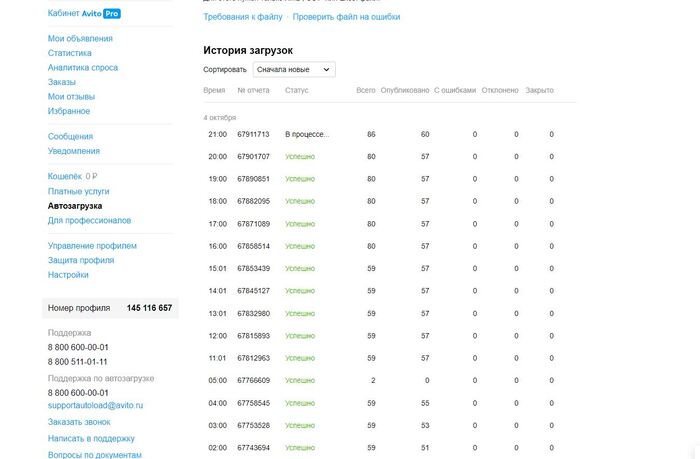Click report number 67890851
Image resolution: width=700 pixels, height=459 pixels.
pyautogui.click(x=253, y=179)
